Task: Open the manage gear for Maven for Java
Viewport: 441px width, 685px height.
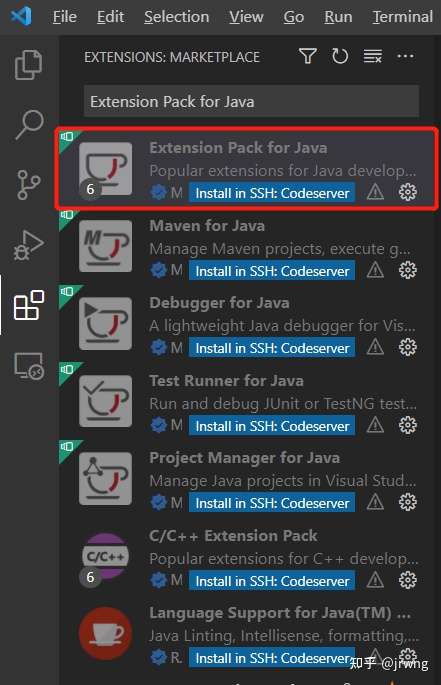Action: 408,270
